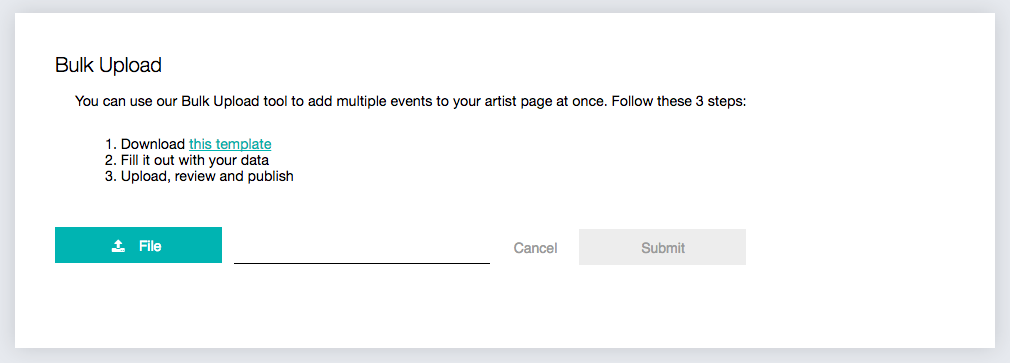Click the word 'template' in the teal link
Viewport: 1010px width, 363px height.
coord(243,144)
